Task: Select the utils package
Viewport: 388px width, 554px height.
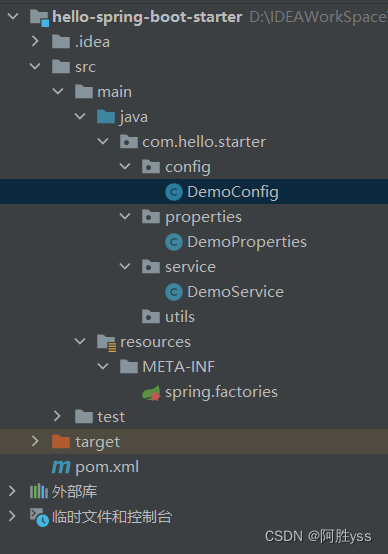Action: pyautogui.click(x=180, y=317)
